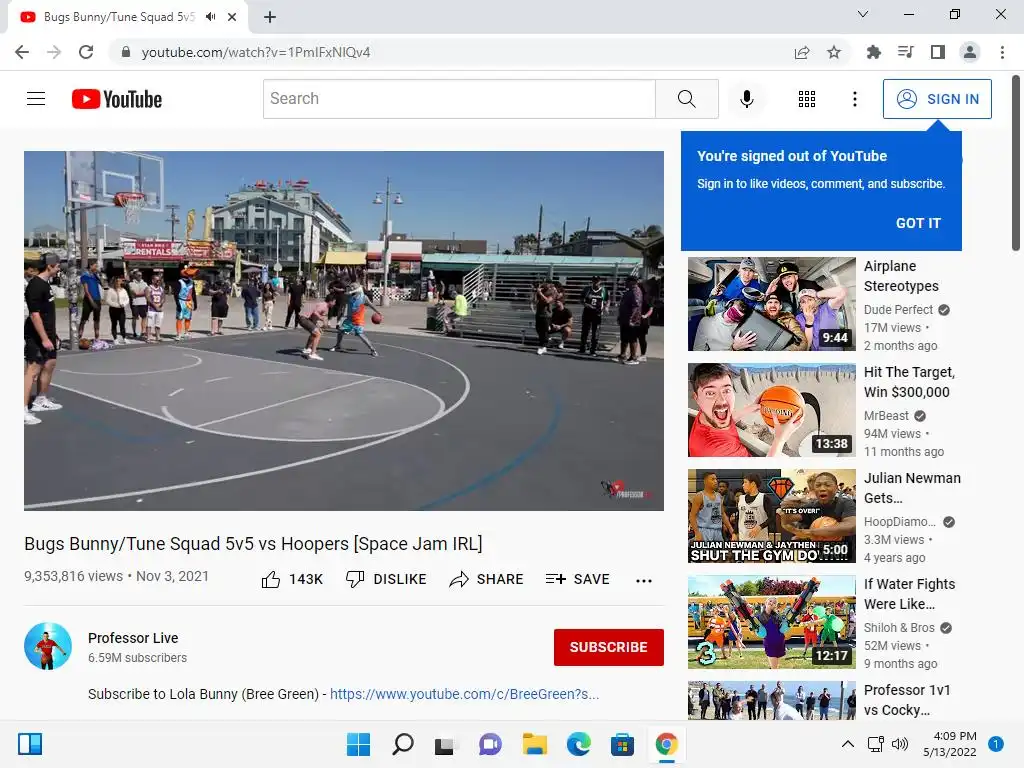Open Chrome profile avatar
The width and height of the screenshot is (1024, 768).
pyautogui.click(x=970, y=52)
